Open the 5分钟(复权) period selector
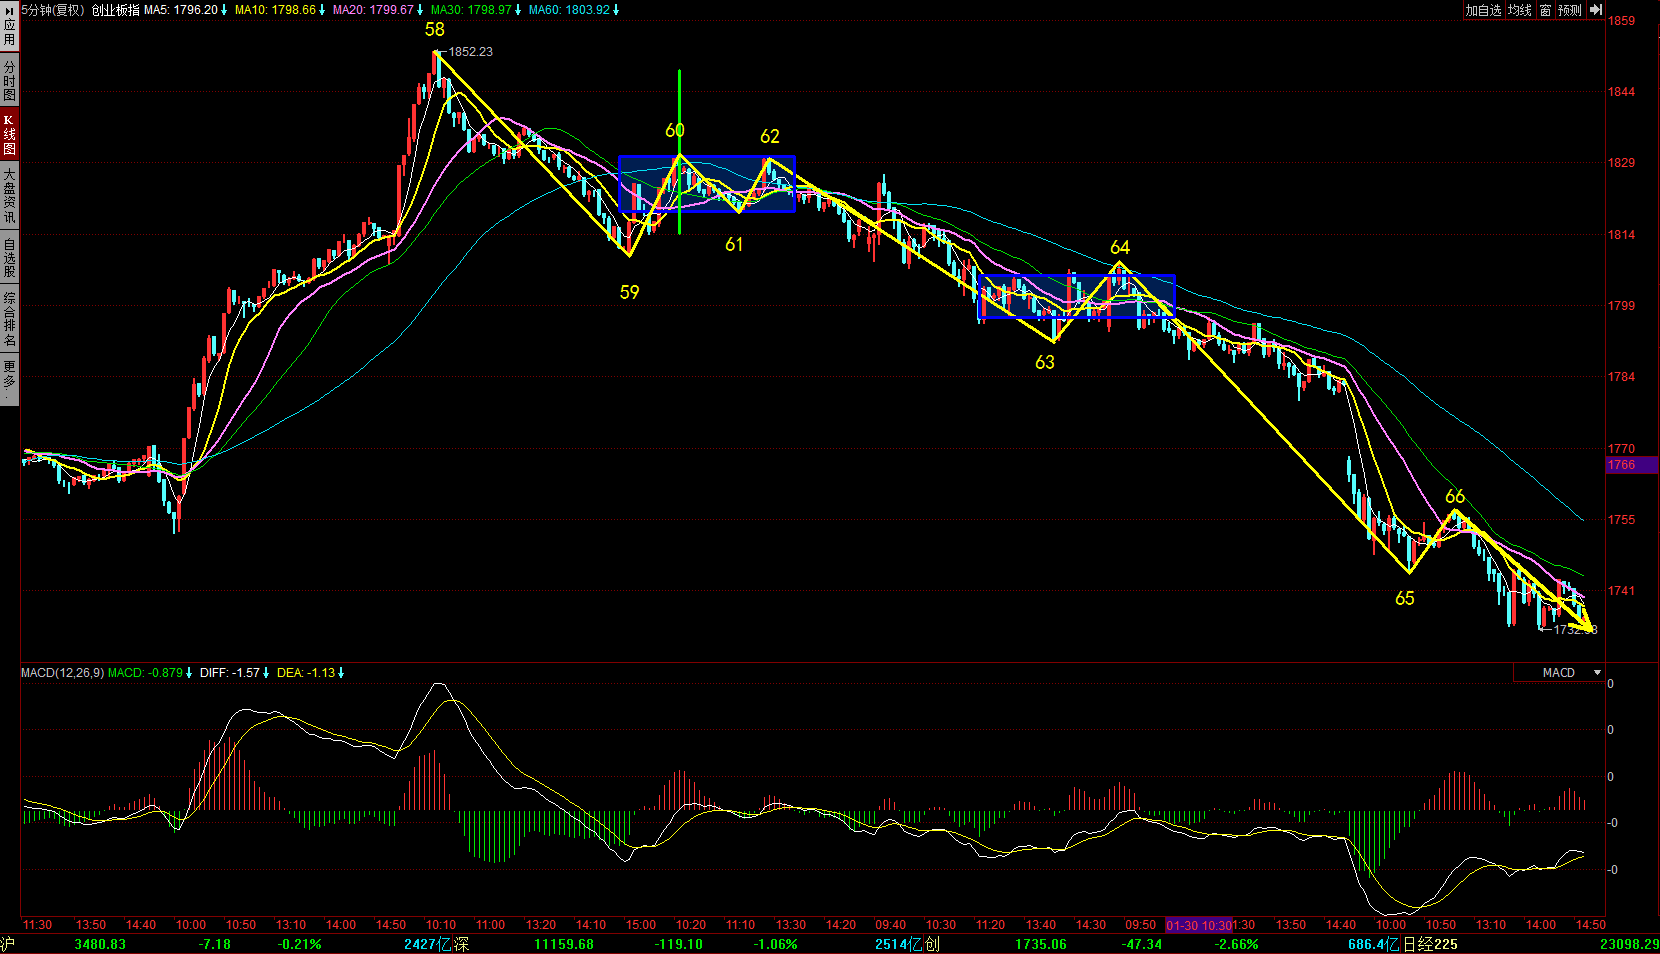This screenshot has height=954, width=1660. pyautogui.click(x=54, y=10)
